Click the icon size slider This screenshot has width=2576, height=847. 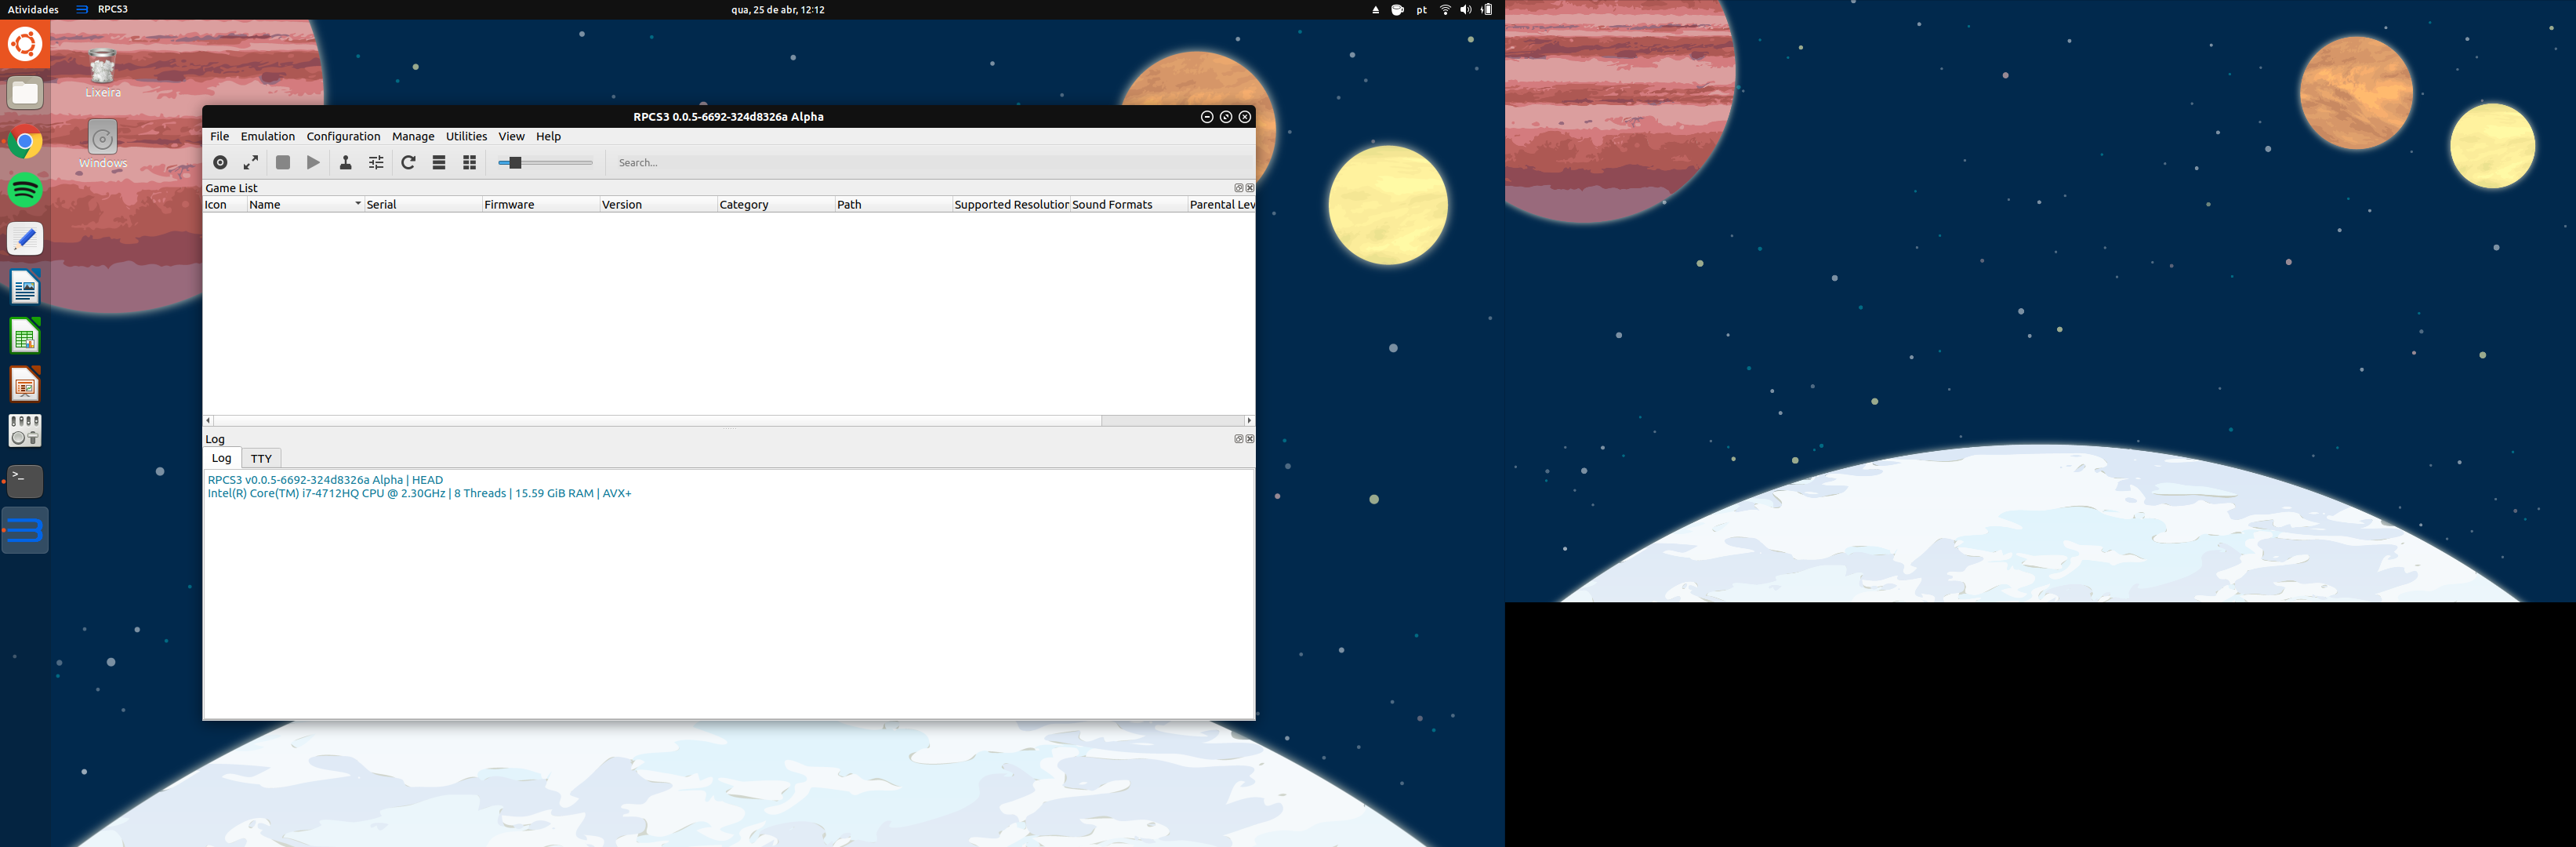(x=545, y=163)
